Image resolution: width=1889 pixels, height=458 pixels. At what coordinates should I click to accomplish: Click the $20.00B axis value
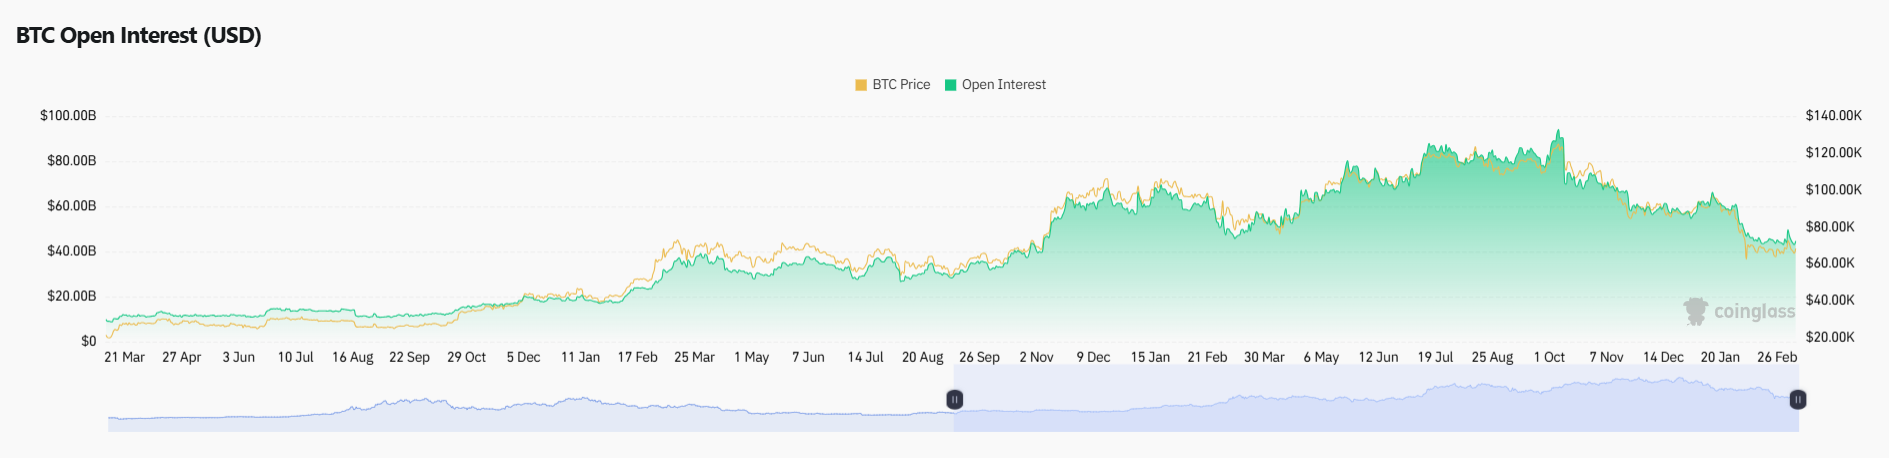[x=72, y=296]
